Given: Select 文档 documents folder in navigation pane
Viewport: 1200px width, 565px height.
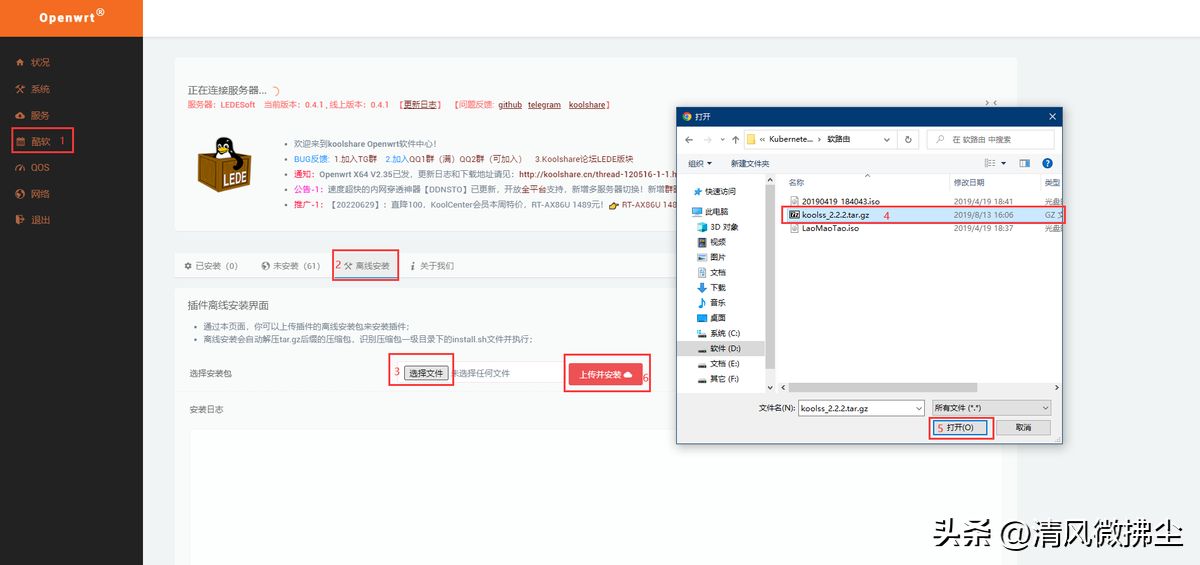Looking at the screenshot, I should point(711,272).
